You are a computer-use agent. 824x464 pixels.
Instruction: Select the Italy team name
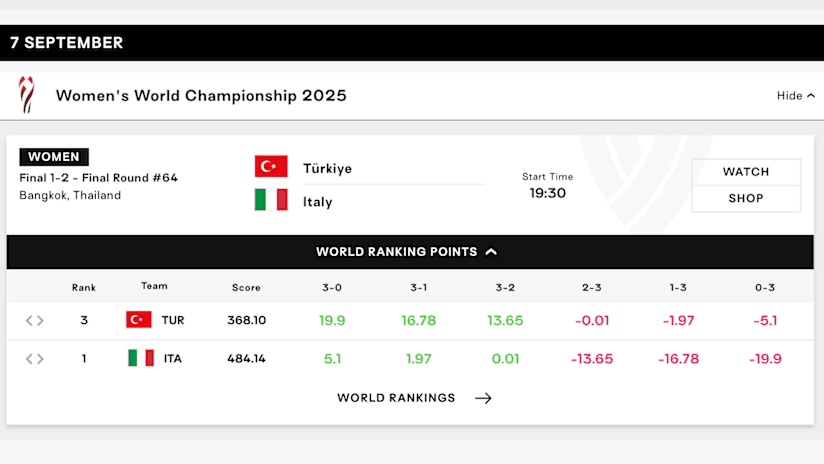pyautogui.click(x=317, y=202)
